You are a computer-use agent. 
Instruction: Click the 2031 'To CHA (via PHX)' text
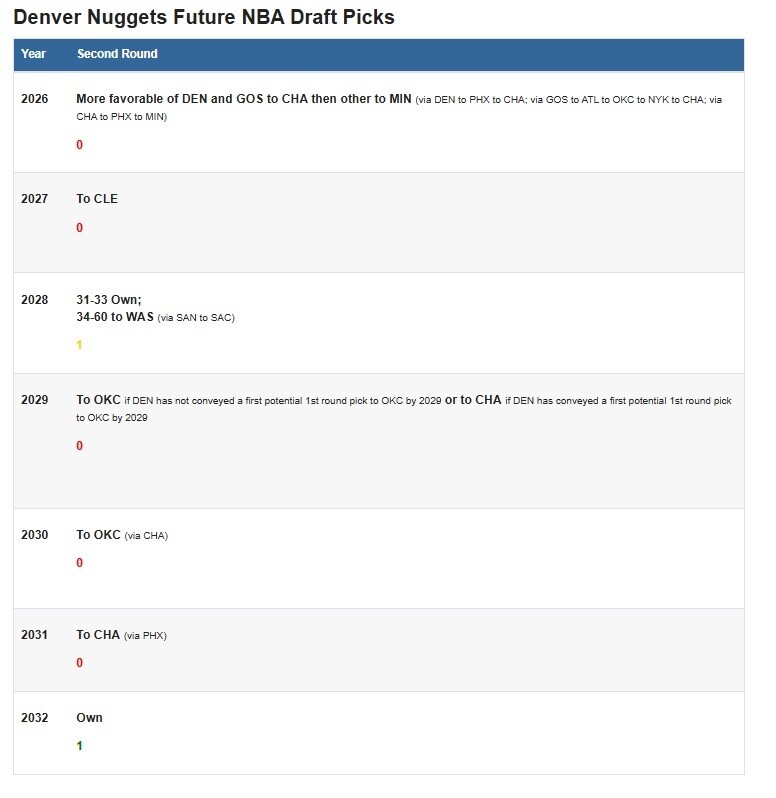[x=122, y=635]
